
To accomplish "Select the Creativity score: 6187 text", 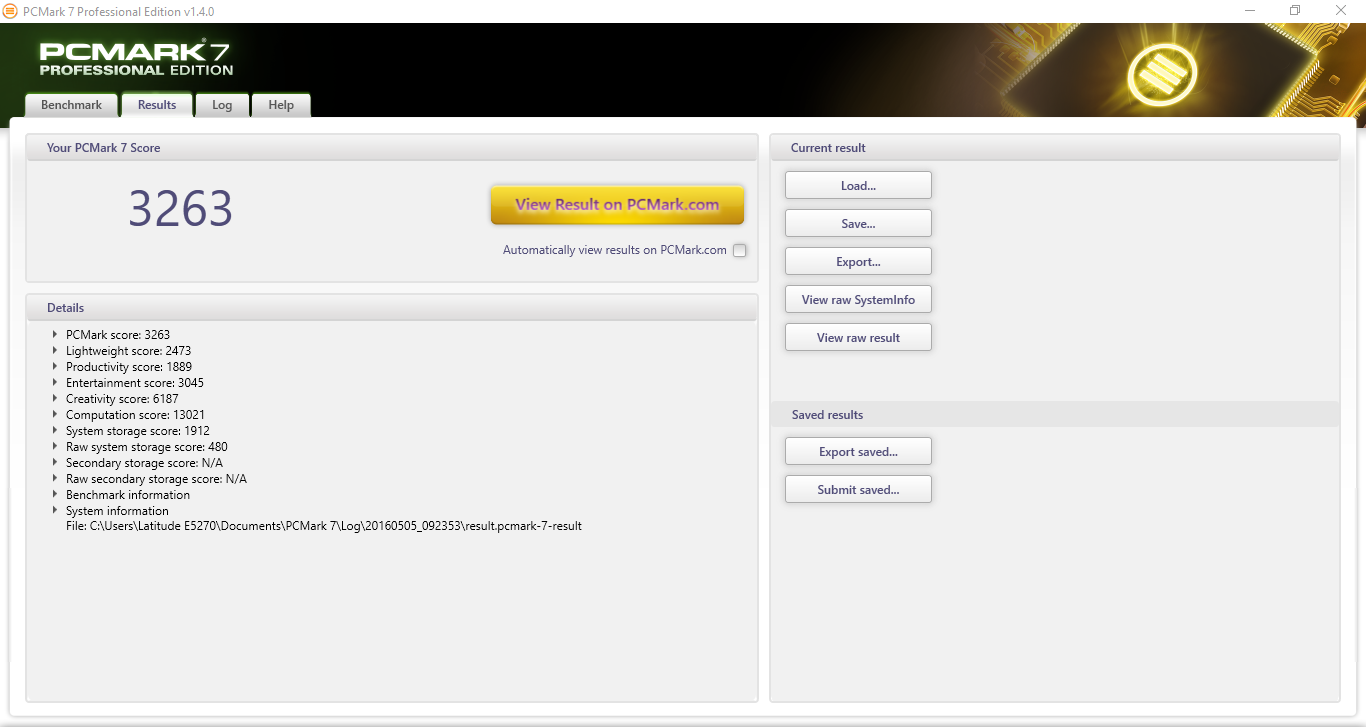I will [122, 399].
